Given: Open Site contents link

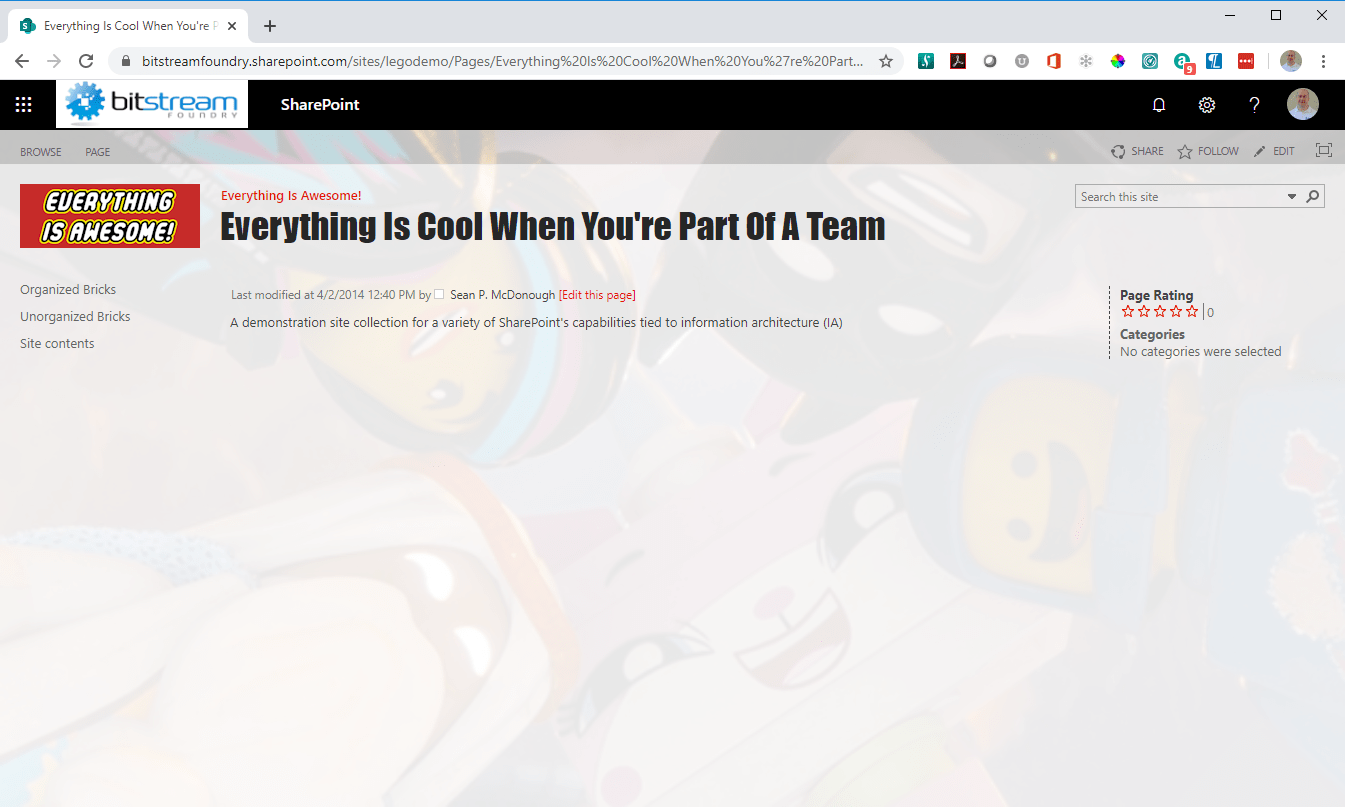Looking at the screenshot, I should 57,343.
